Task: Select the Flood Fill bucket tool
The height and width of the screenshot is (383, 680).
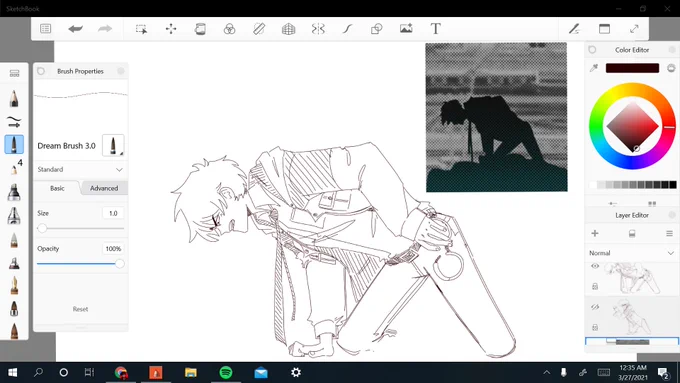Action: coord(200,29)
